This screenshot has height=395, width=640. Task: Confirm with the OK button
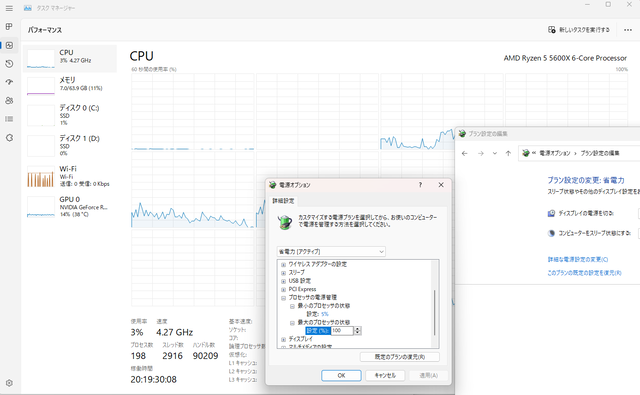341,375
